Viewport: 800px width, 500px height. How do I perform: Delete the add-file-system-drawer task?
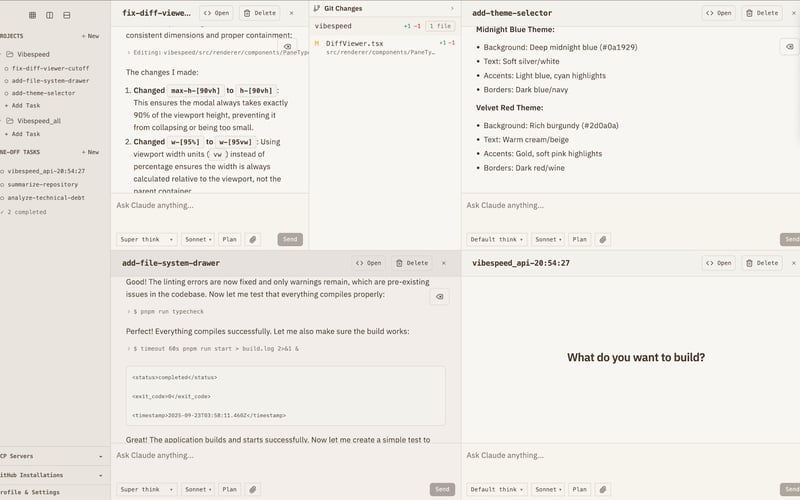pyautogui.click(x=412, y=263)
